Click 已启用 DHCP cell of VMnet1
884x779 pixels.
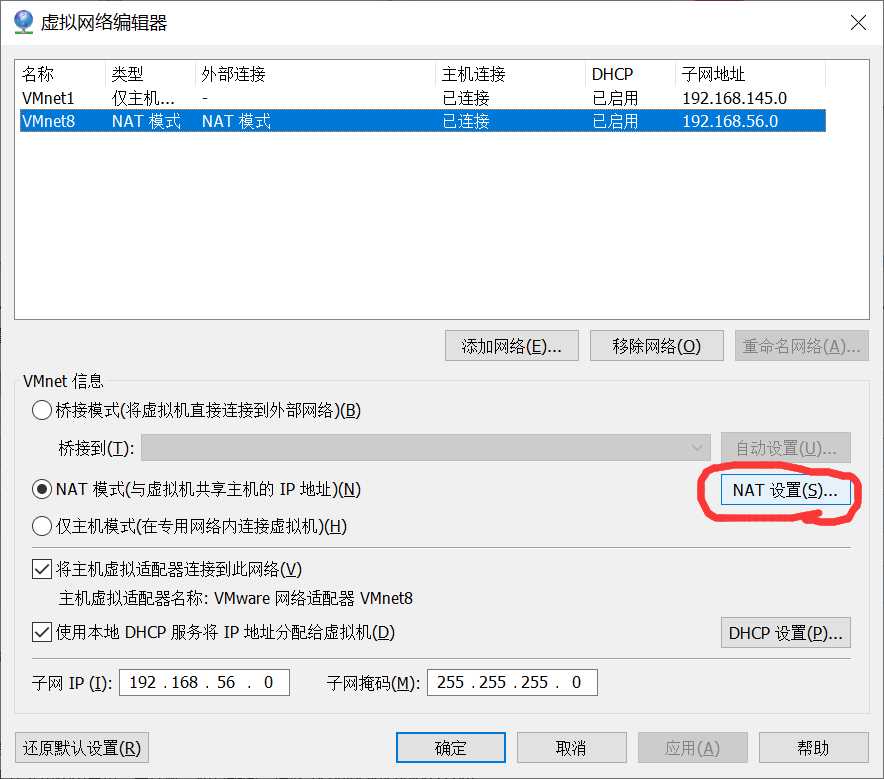615,98
